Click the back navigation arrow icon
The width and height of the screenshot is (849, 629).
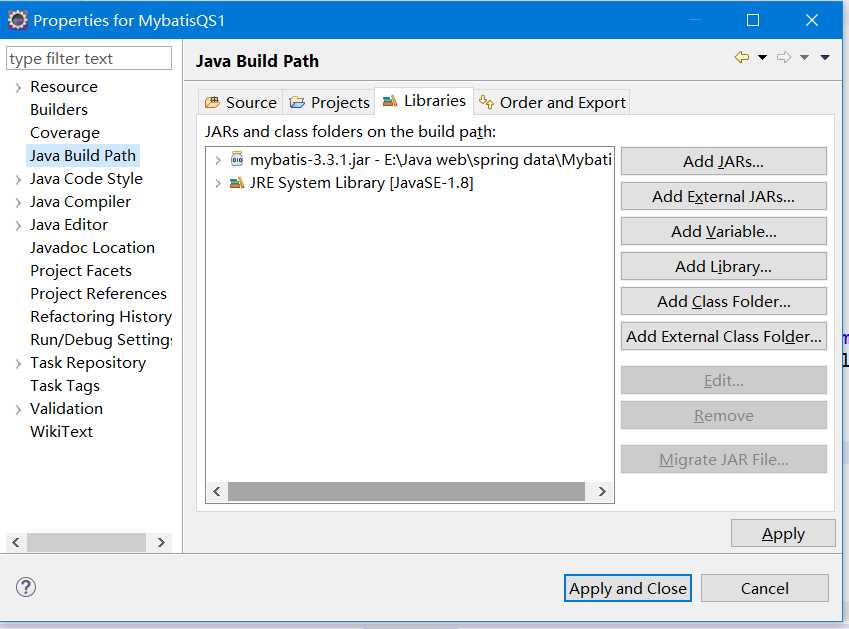[x=742, y=57]
